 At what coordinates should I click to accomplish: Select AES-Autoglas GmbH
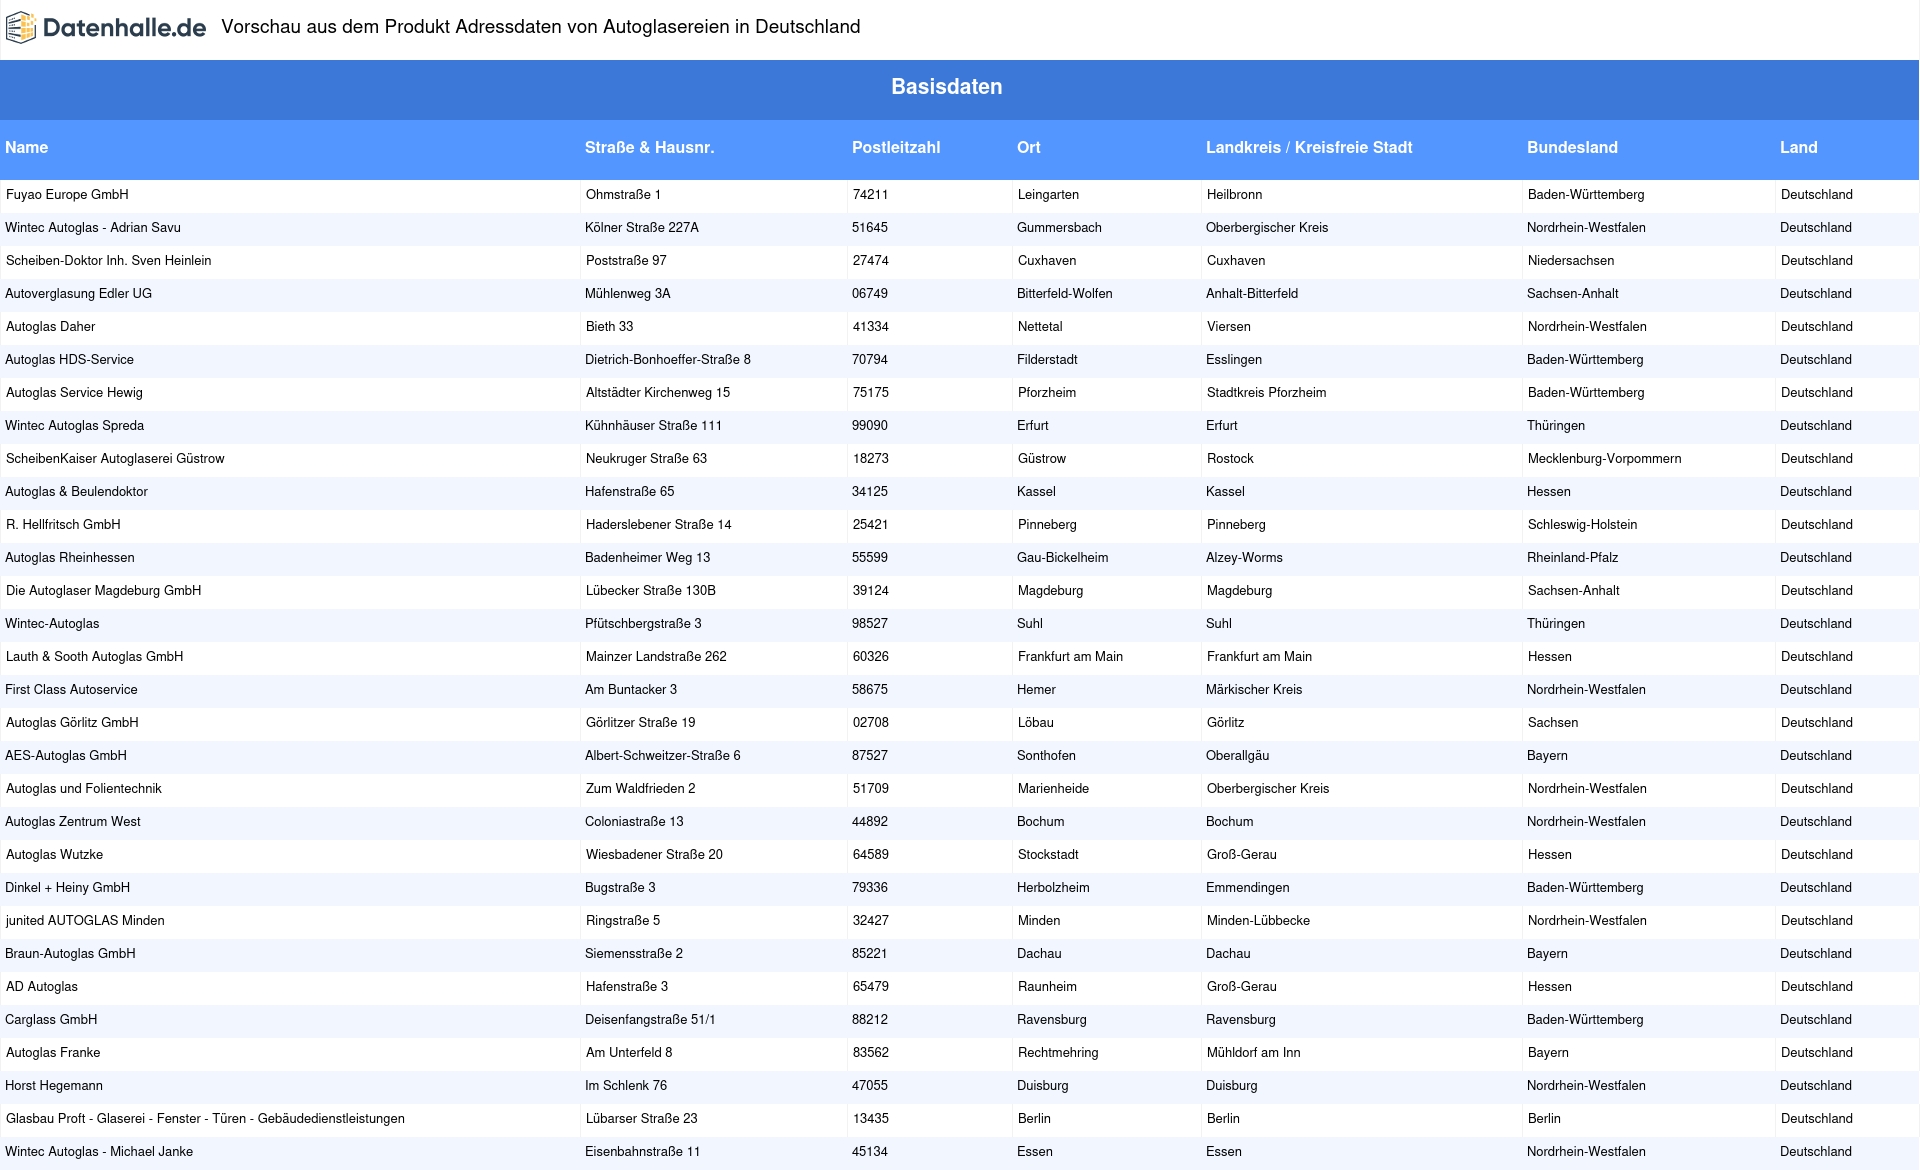[x=66, y=756]
